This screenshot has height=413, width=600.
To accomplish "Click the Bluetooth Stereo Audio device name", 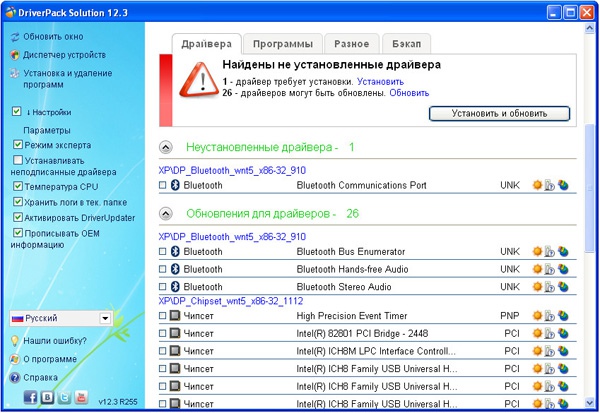I will [x=344, y=287].
